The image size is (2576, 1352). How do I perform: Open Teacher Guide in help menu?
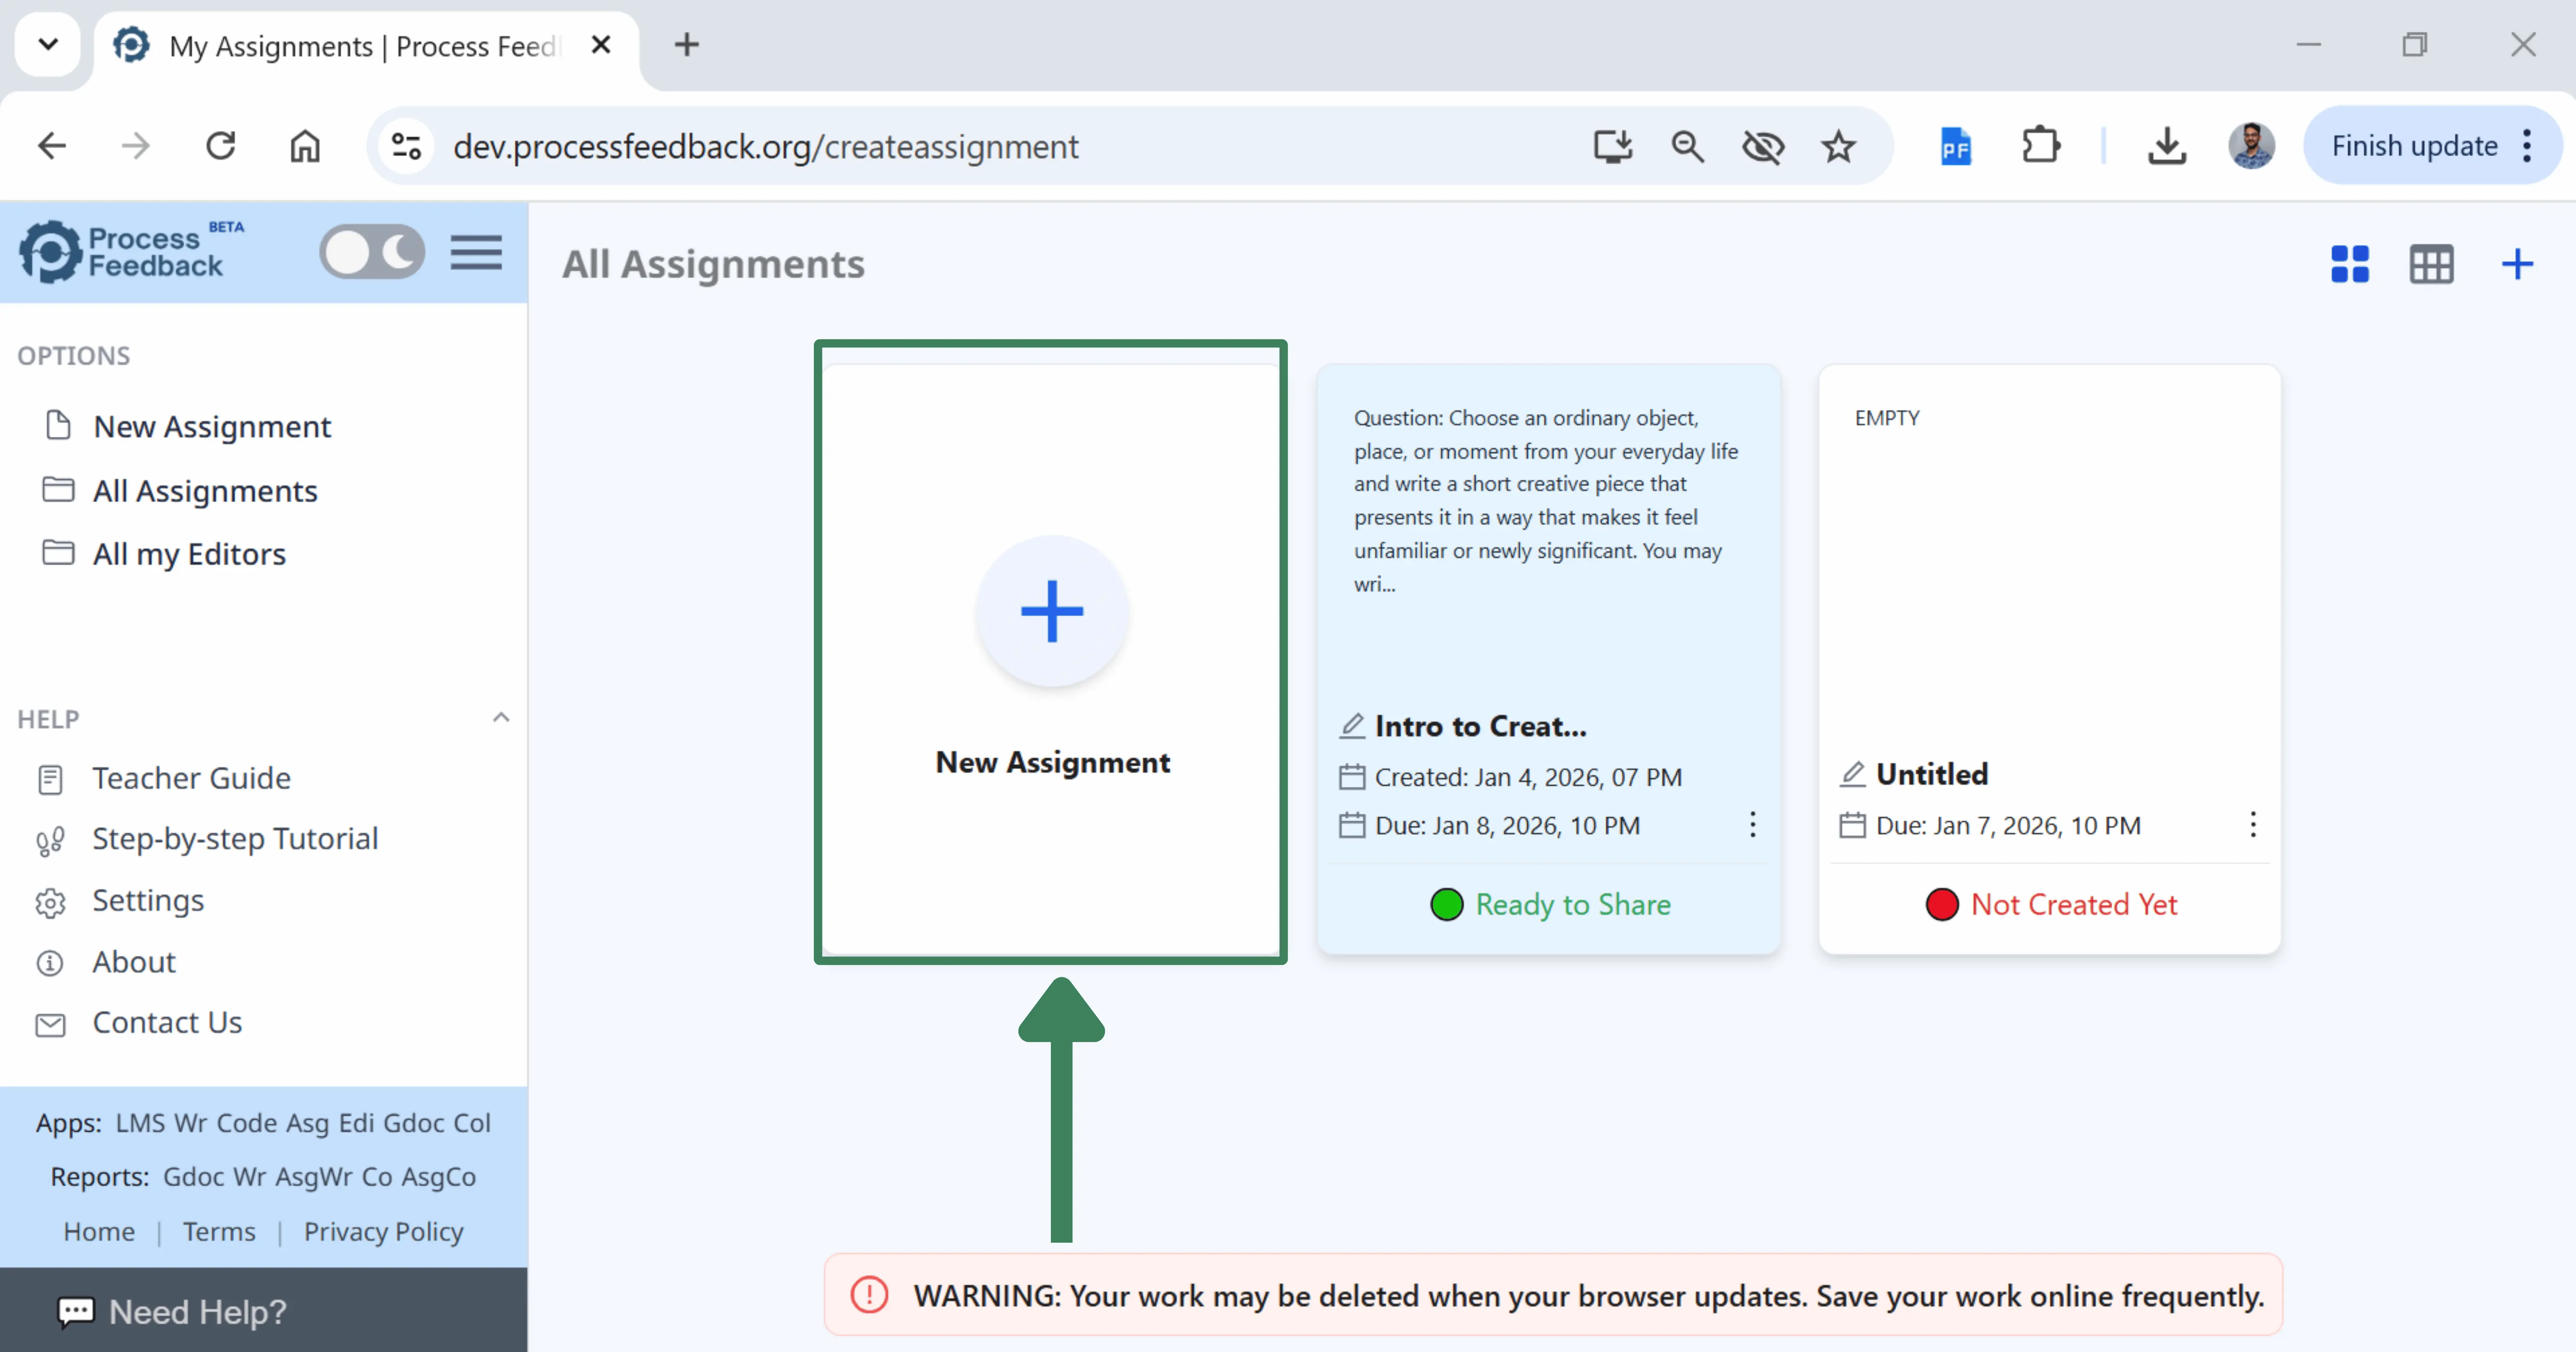191,778
